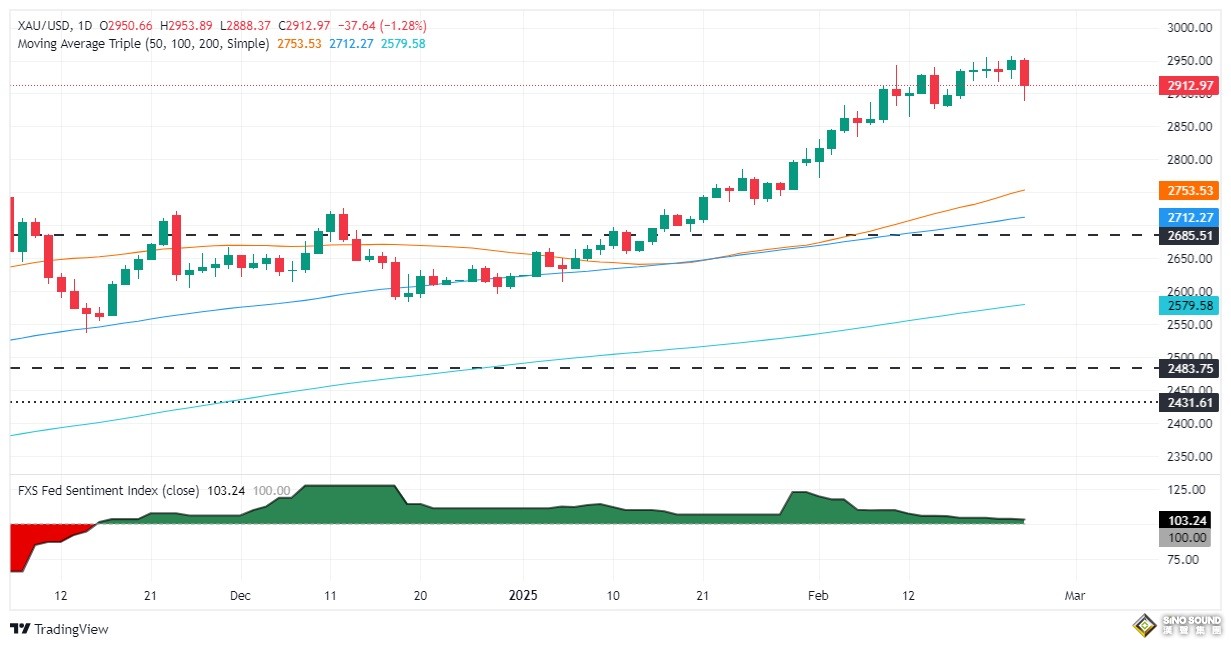The height and width of the screenshot is (647, 1231).
Task: Click the 2685.51 horizontal level label
Action: [x=1189, y=236]
